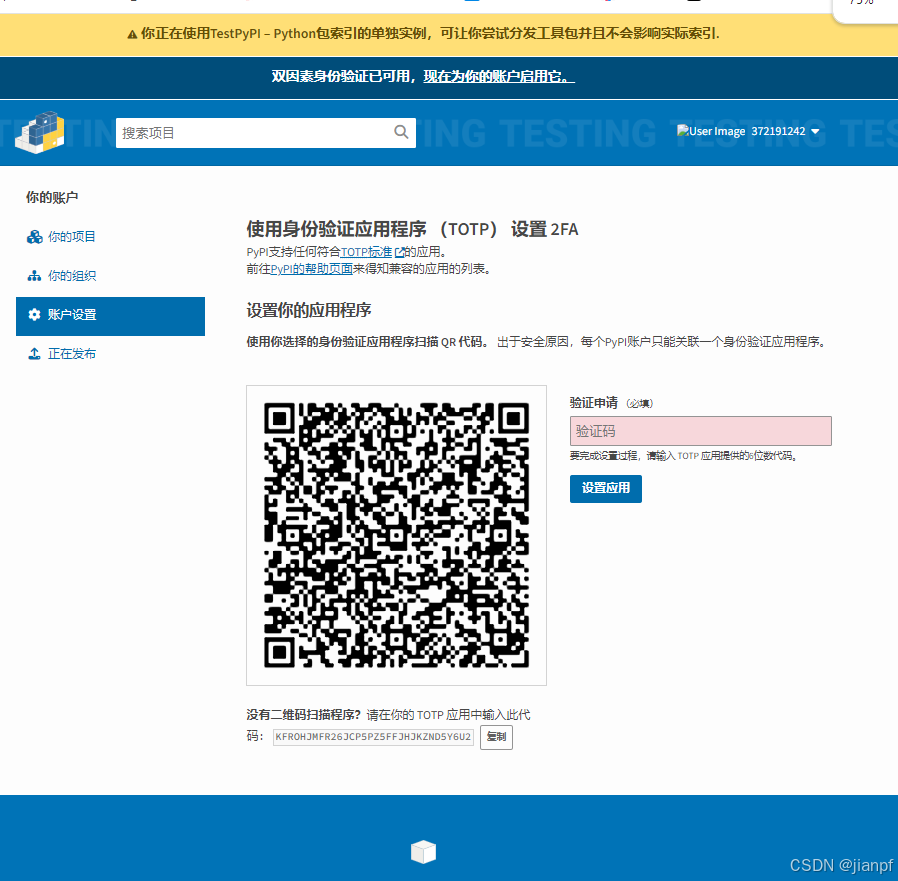Click the organization sitemap icon in the sidebar
The width and height of the screenshot is (898, 881).
[34, 276]
